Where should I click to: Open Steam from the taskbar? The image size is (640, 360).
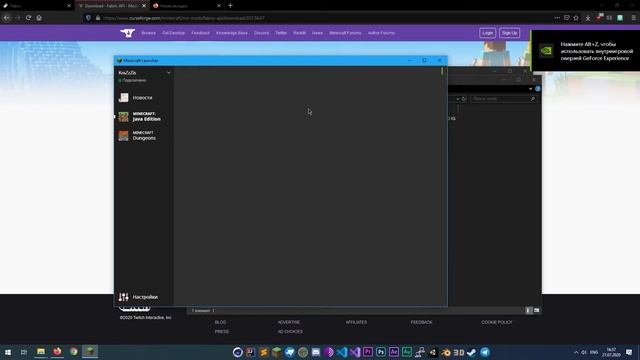[x=471, y=352]
